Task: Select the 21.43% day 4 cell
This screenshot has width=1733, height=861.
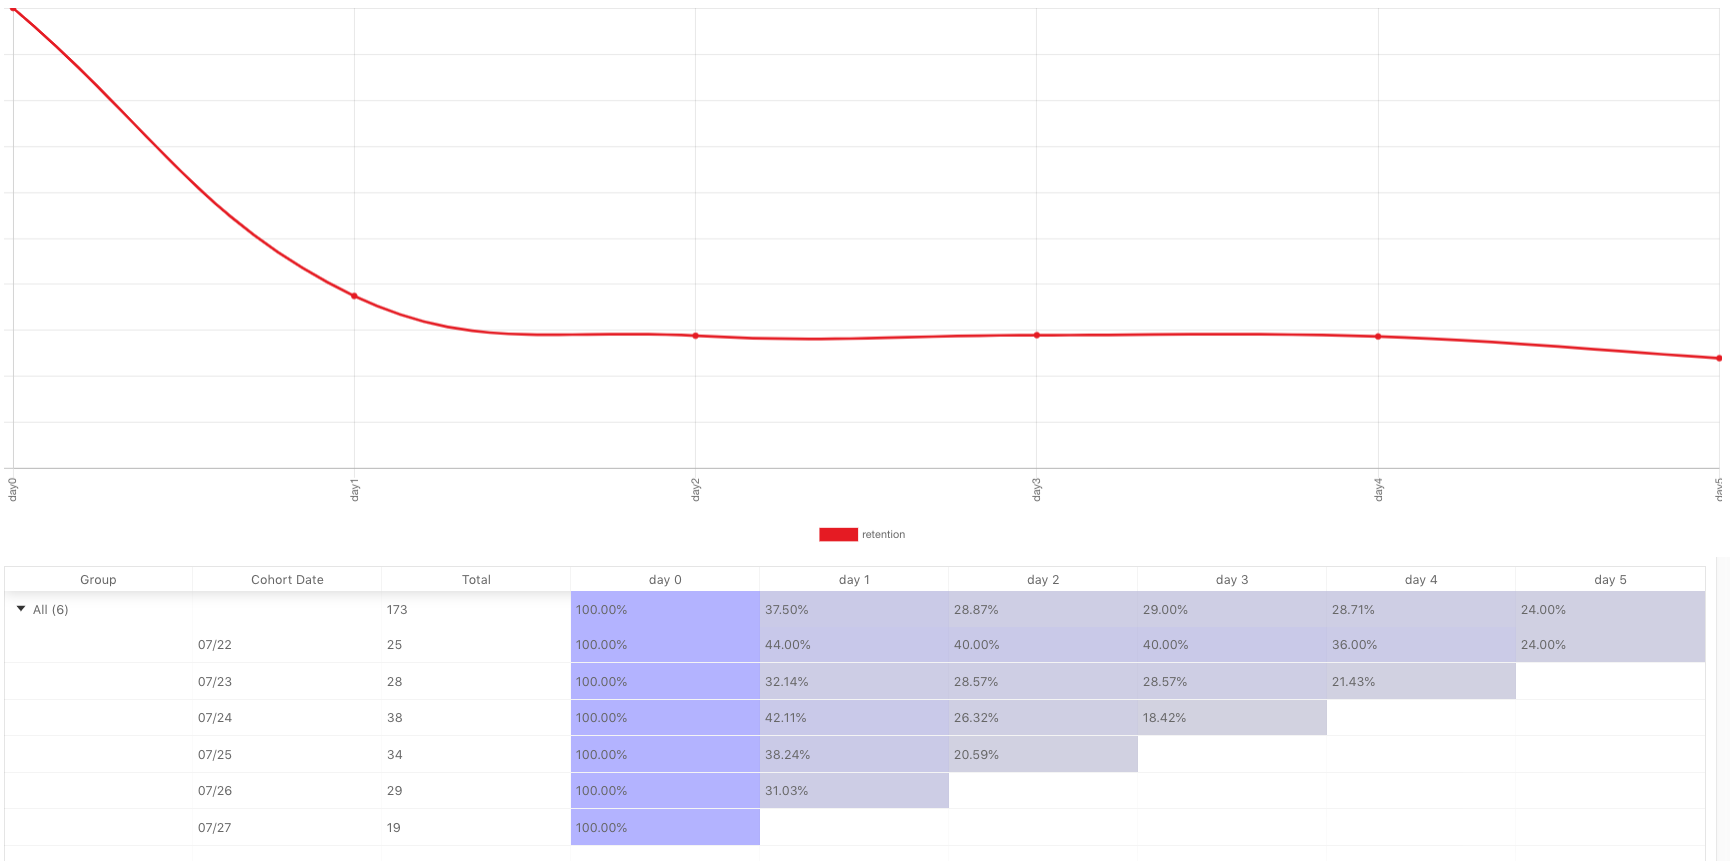Action: [1421, 682]
